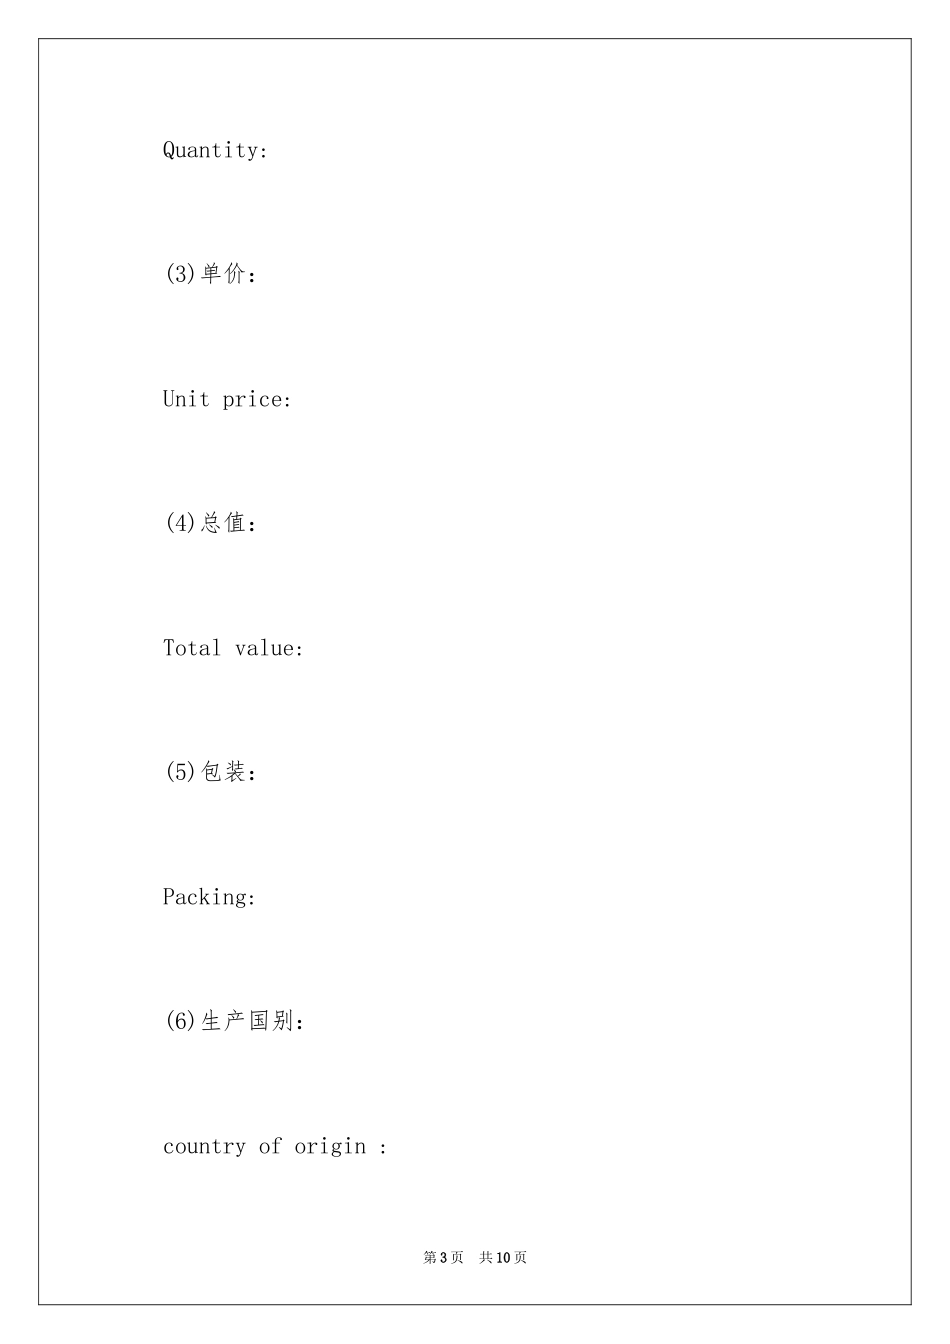
Task: Click the Chinese text "单价"
Action: 223,274
